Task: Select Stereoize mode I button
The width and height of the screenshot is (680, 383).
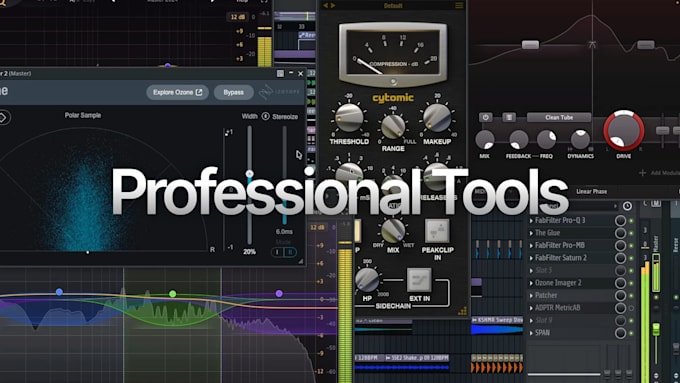Action: pos(278,252)
